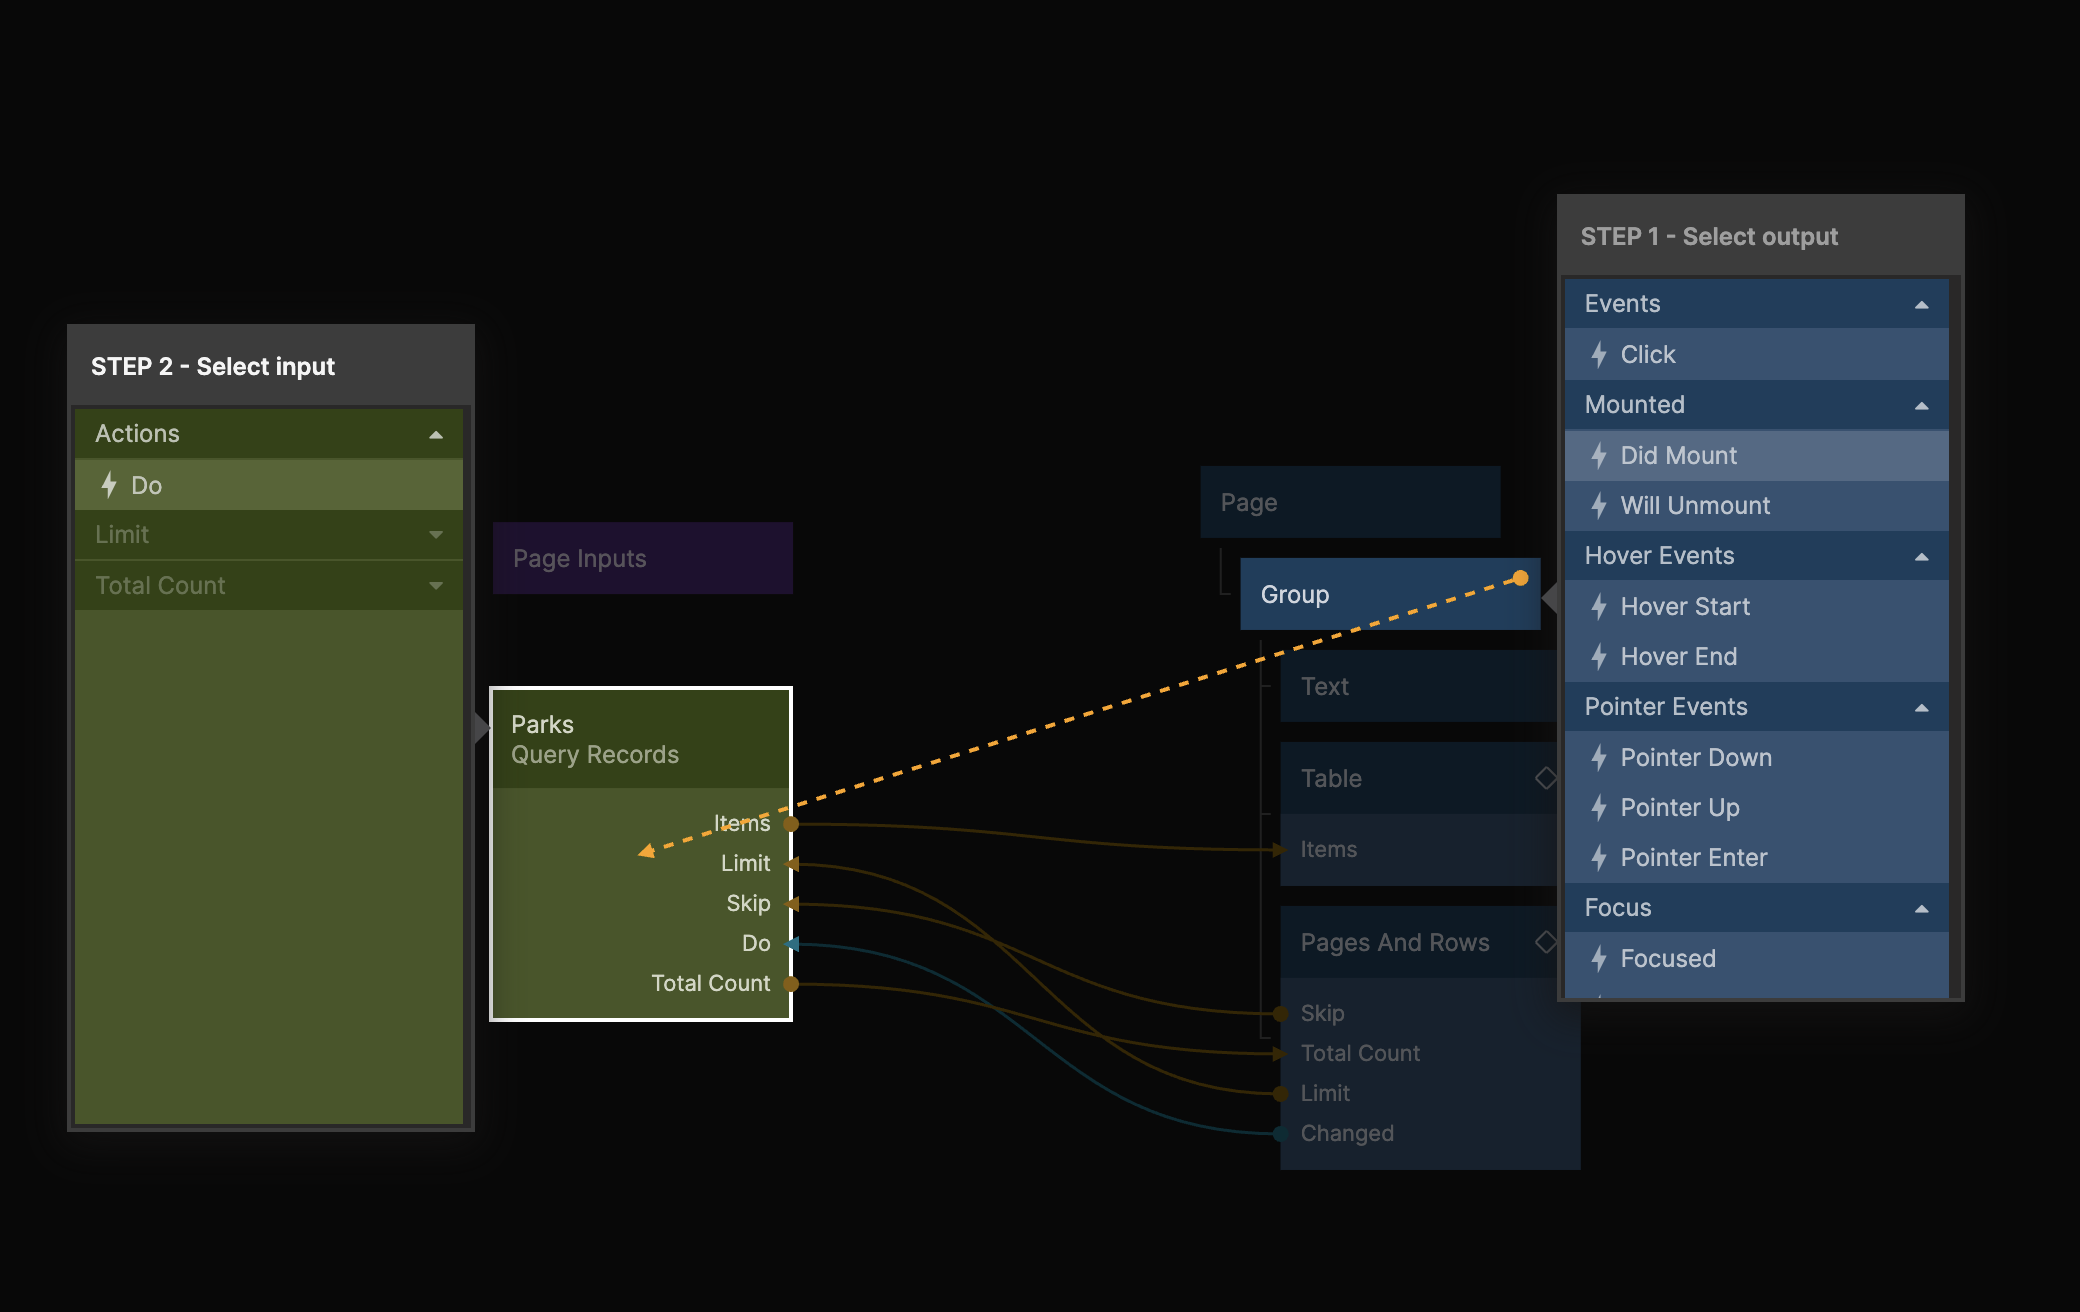This screenshot has height=1312, width=2080.
Task: Click the Pointer Down lightning icon
Action: coord(1599,758)
